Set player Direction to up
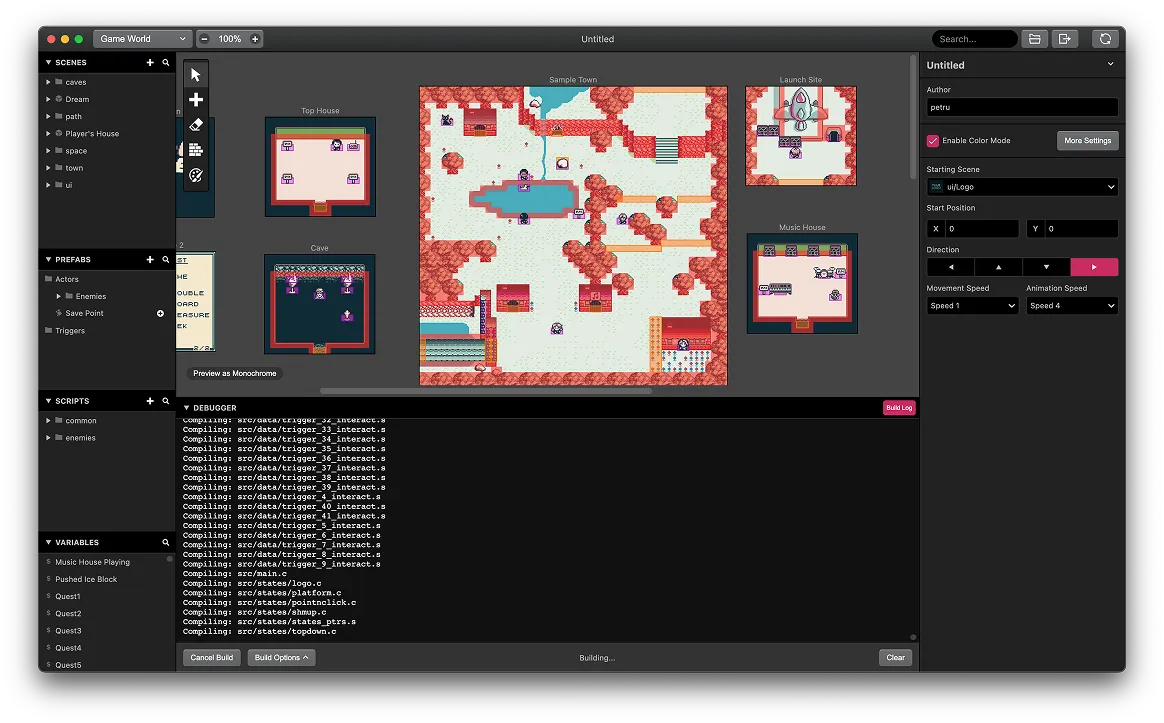Viewport: 1164px width, 723px height. click(x=997, y=267)
